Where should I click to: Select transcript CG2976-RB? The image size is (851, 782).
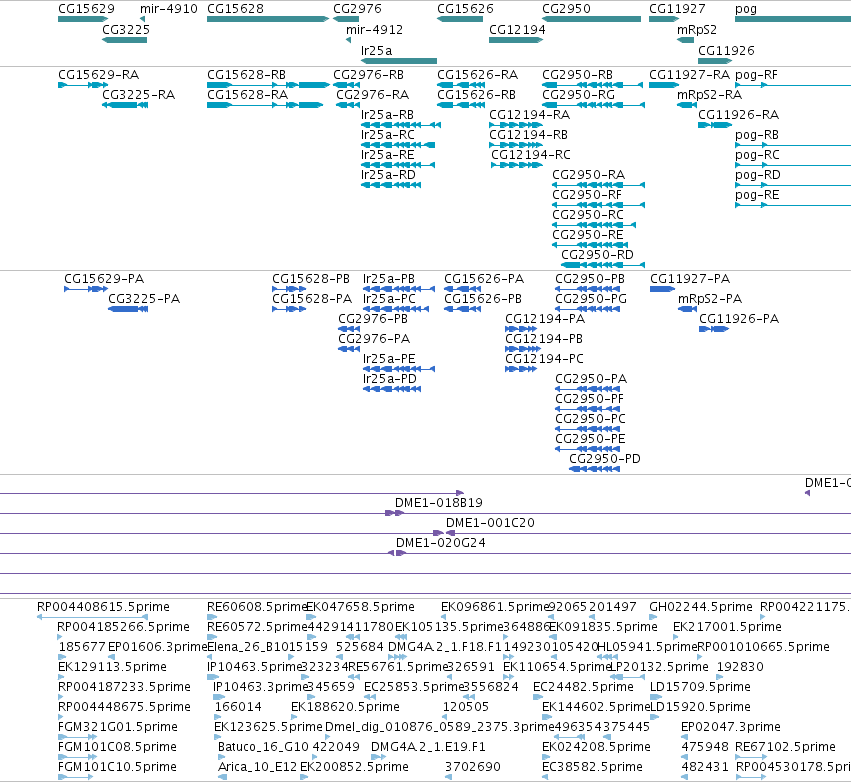point(369,74)
